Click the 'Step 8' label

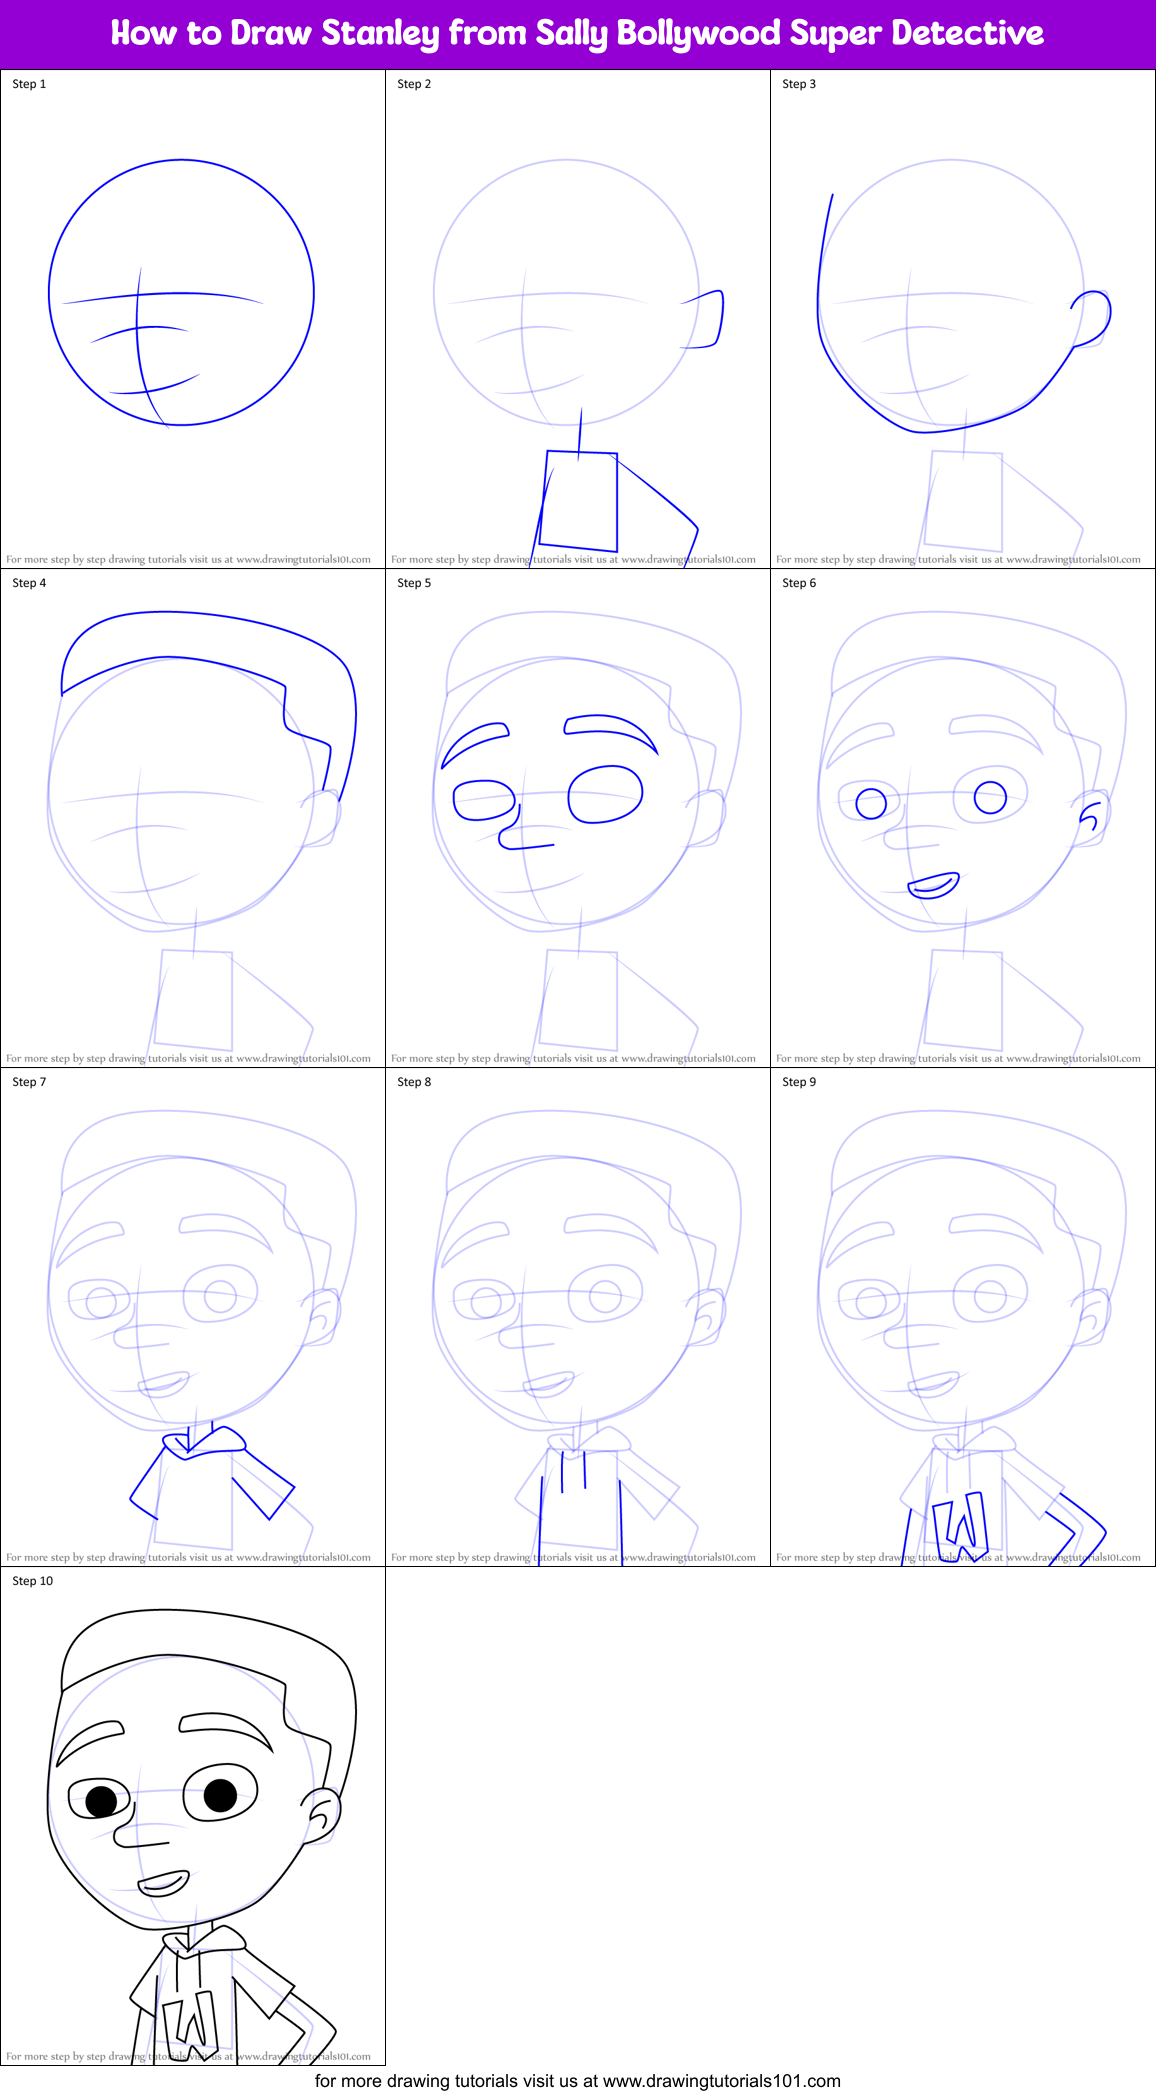pyautogui.click(x=414, y=1082)
